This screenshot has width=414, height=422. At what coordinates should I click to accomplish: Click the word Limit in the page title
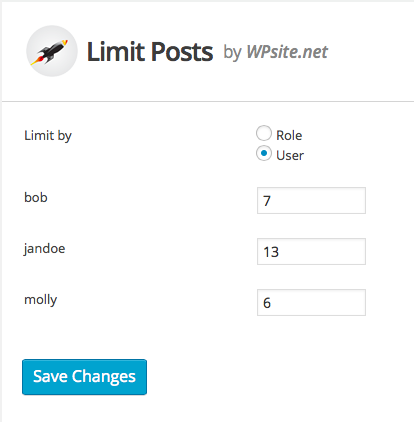[x=114, y=52]
